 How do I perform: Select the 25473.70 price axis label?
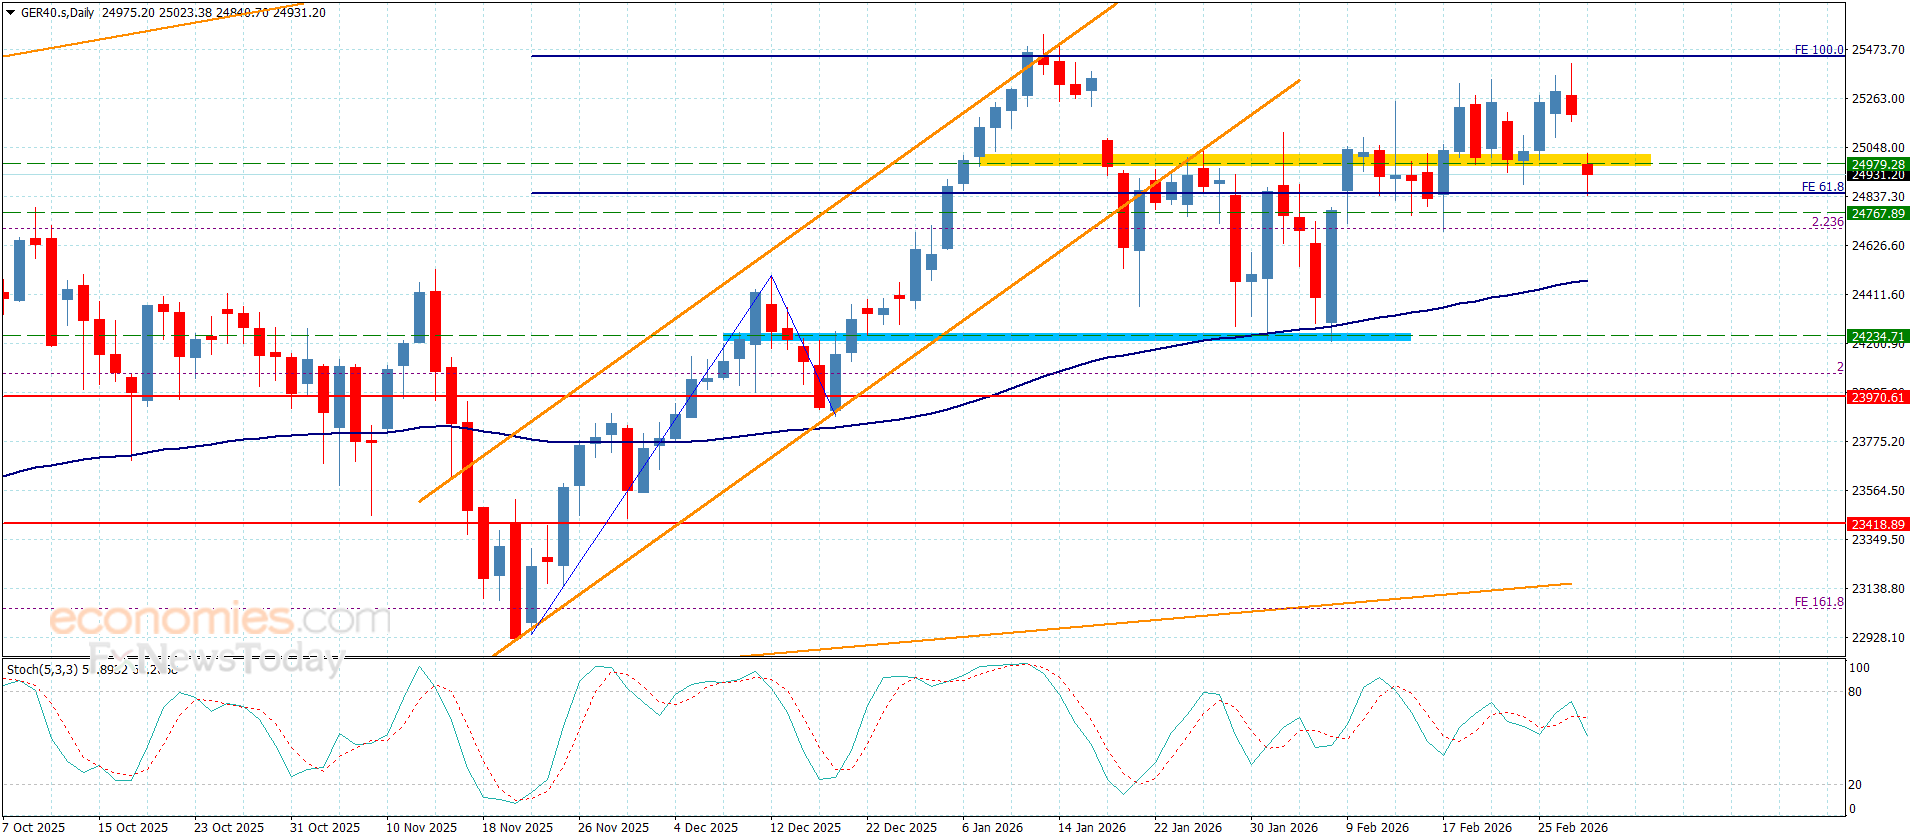(x=1878, y=49)
